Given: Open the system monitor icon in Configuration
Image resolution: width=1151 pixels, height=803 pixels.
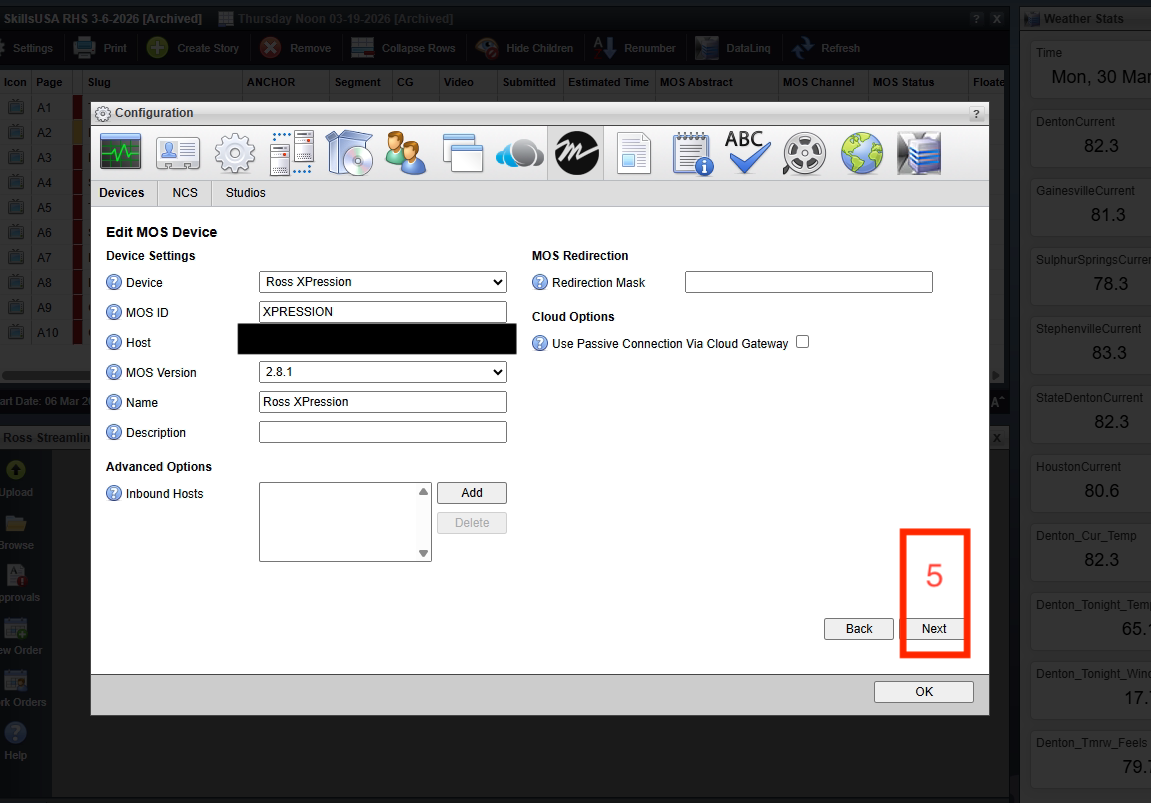Looking at the screenshot, I should click(x=120, y=153).
